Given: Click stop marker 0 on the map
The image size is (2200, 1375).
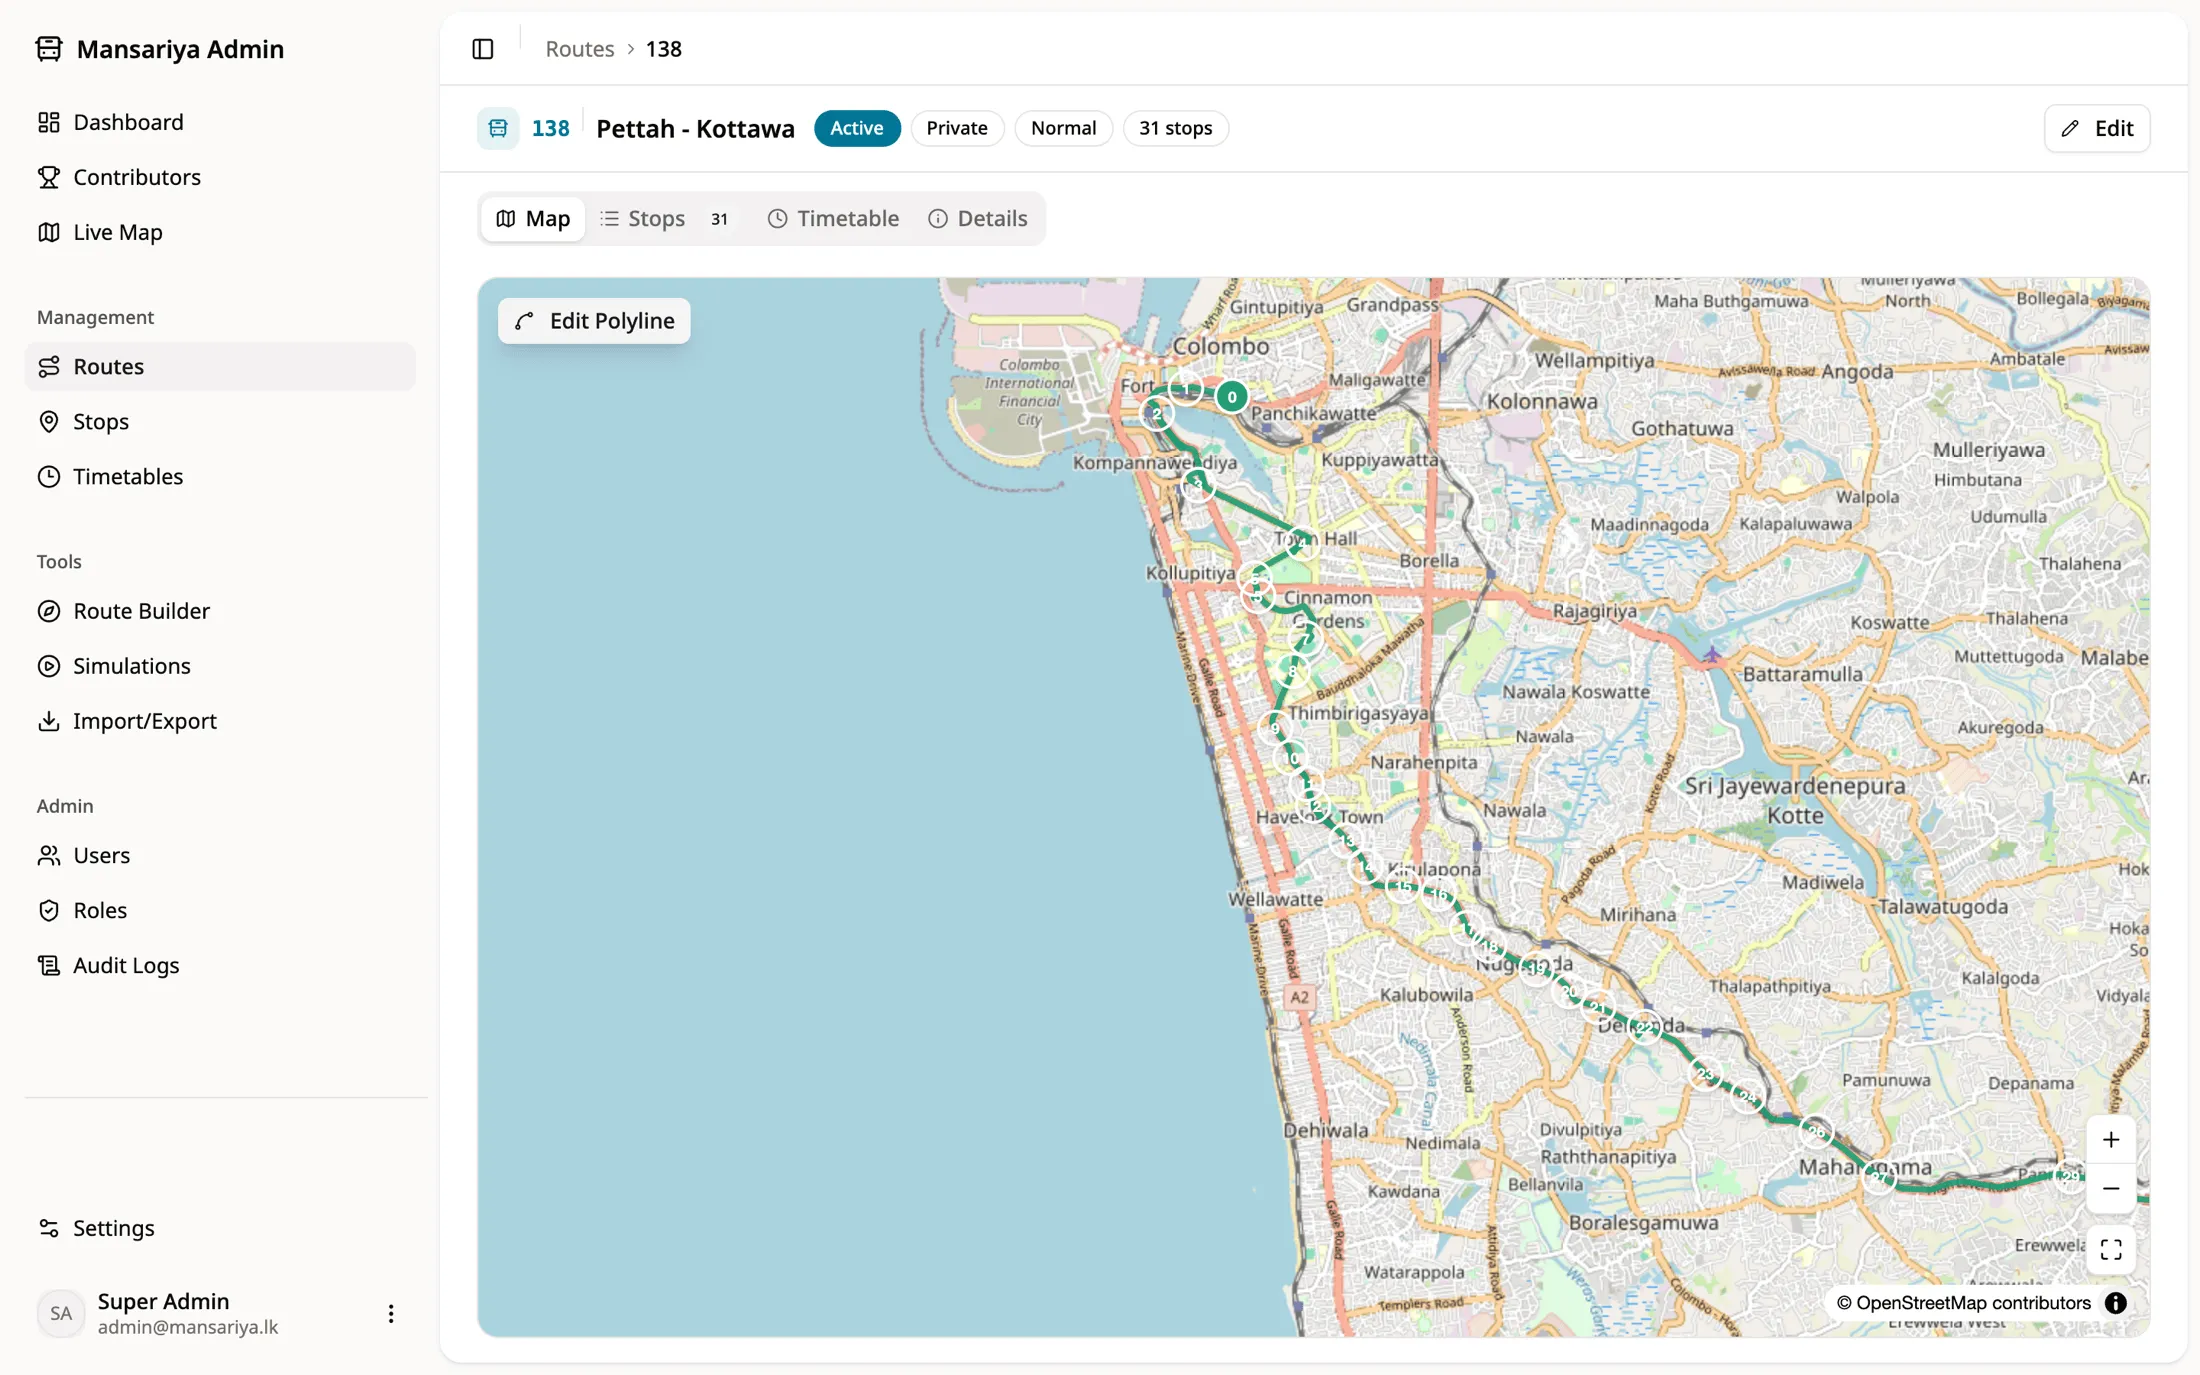Looking at the screenshot, I should tap(1232, 397).
